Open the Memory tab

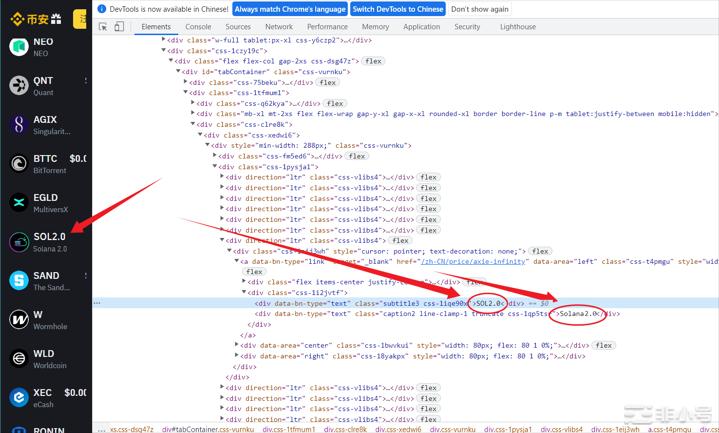375,27
